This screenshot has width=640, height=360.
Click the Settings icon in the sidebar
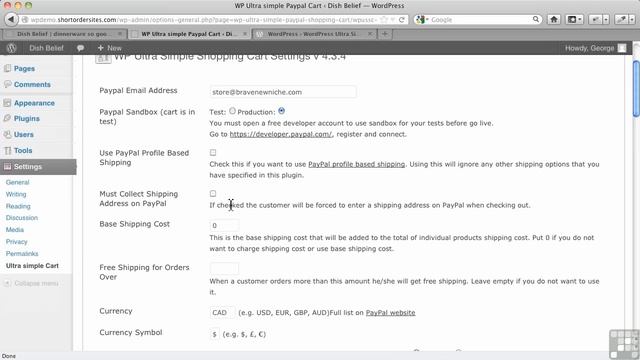pos(7,167)
